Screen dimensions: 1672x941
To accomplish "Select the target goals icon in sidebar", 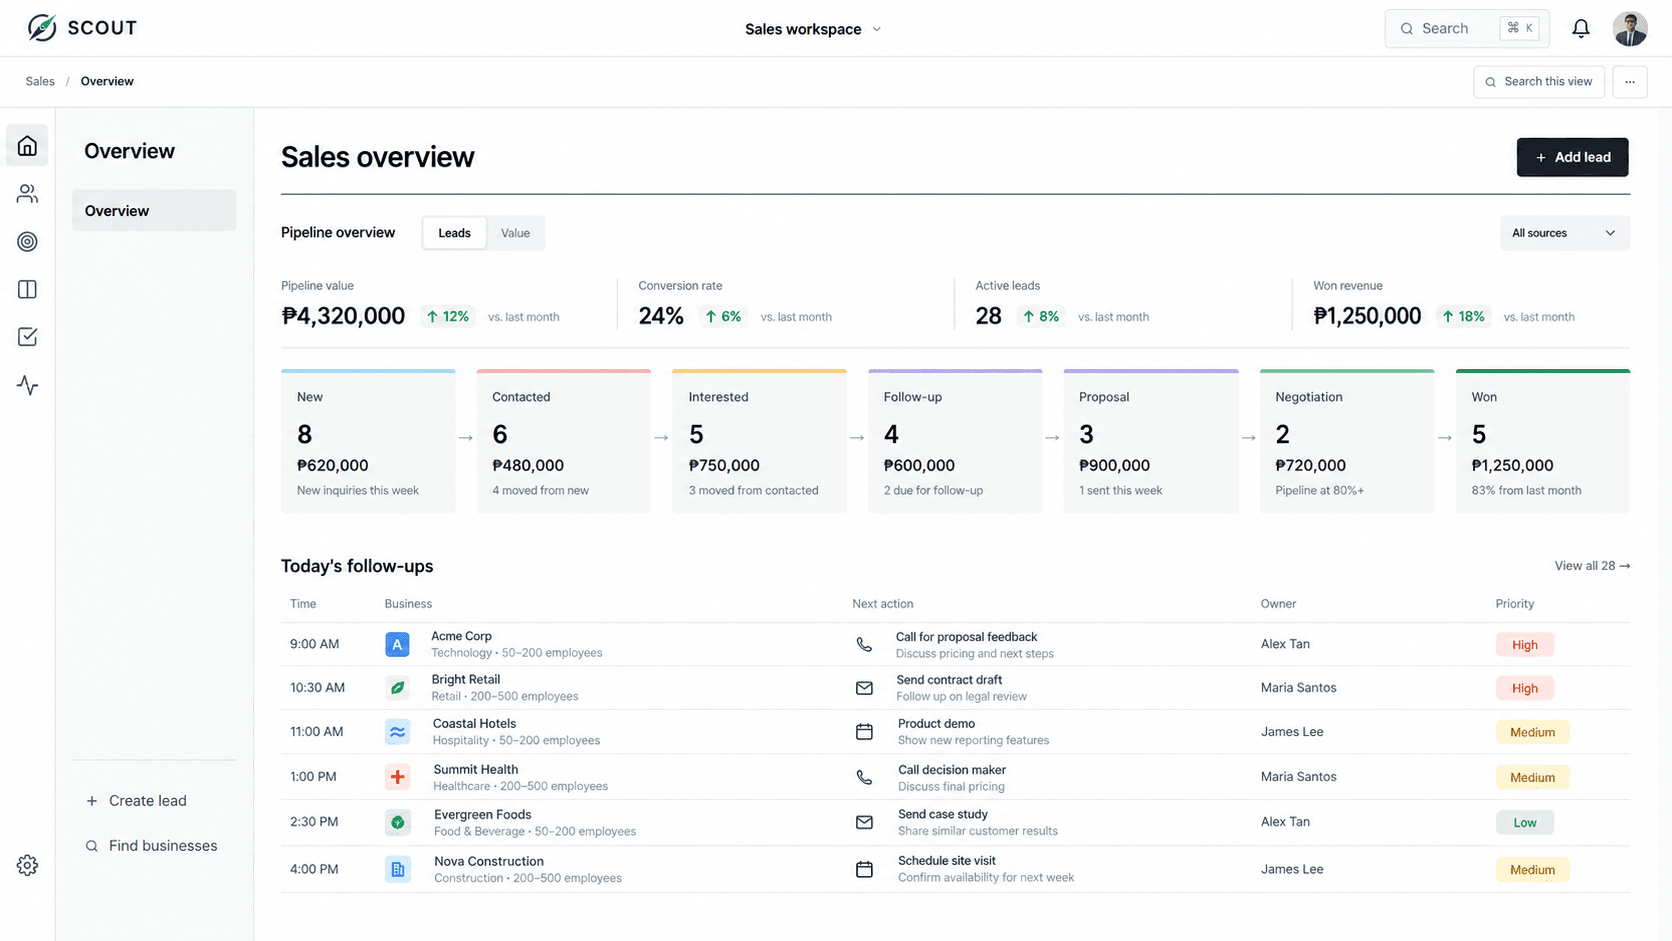I will pyautogui.click(x=27, y=242).
